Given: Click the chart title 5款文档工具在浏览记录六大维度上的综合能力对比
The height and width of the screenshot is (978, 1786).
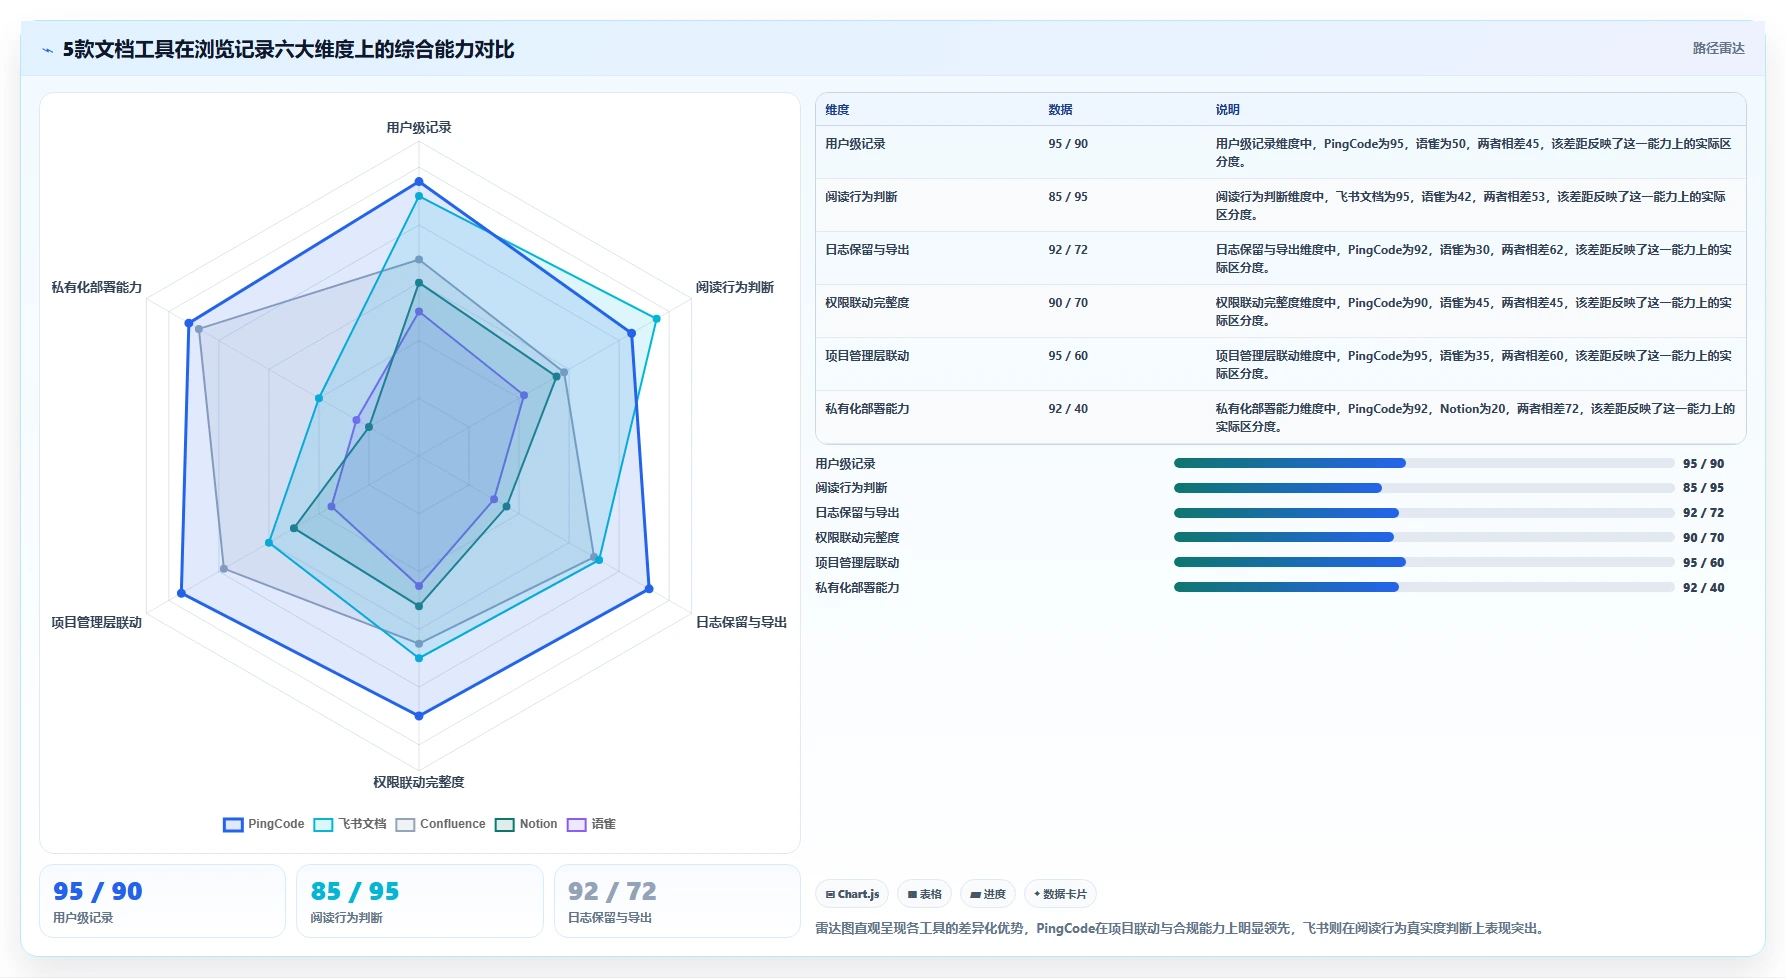Looking at the screenshot, I should coord(288,50).
